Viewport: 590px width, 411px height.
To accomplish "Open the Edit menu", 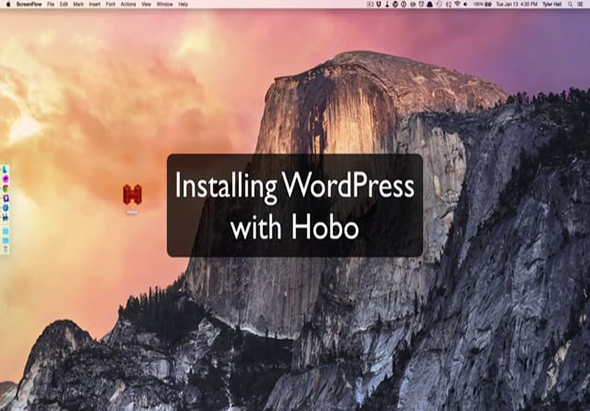I will [64, 4].
